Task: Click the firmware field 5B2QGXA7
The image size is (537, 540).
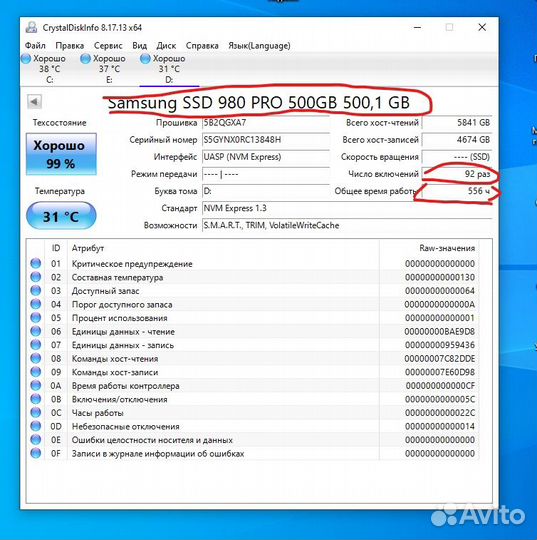Action: pyautogui.click(x=266, y=123)
